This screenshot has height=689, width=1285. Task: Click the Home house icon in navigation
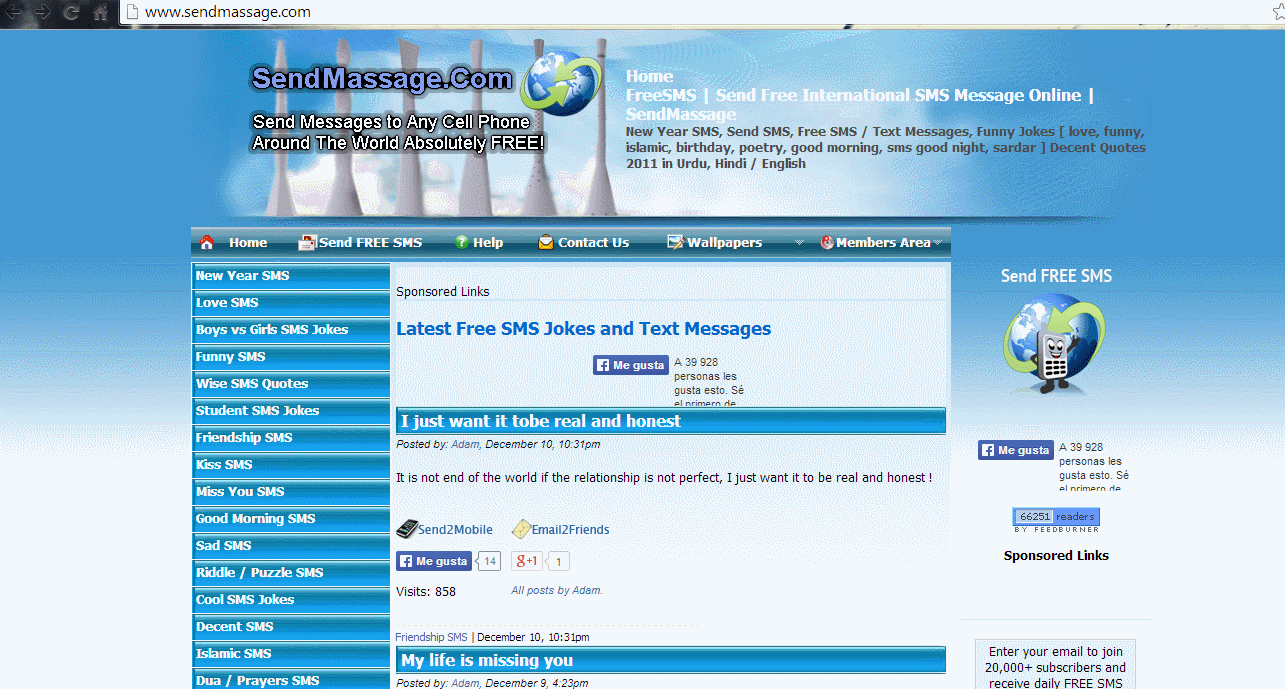(206, 242)
